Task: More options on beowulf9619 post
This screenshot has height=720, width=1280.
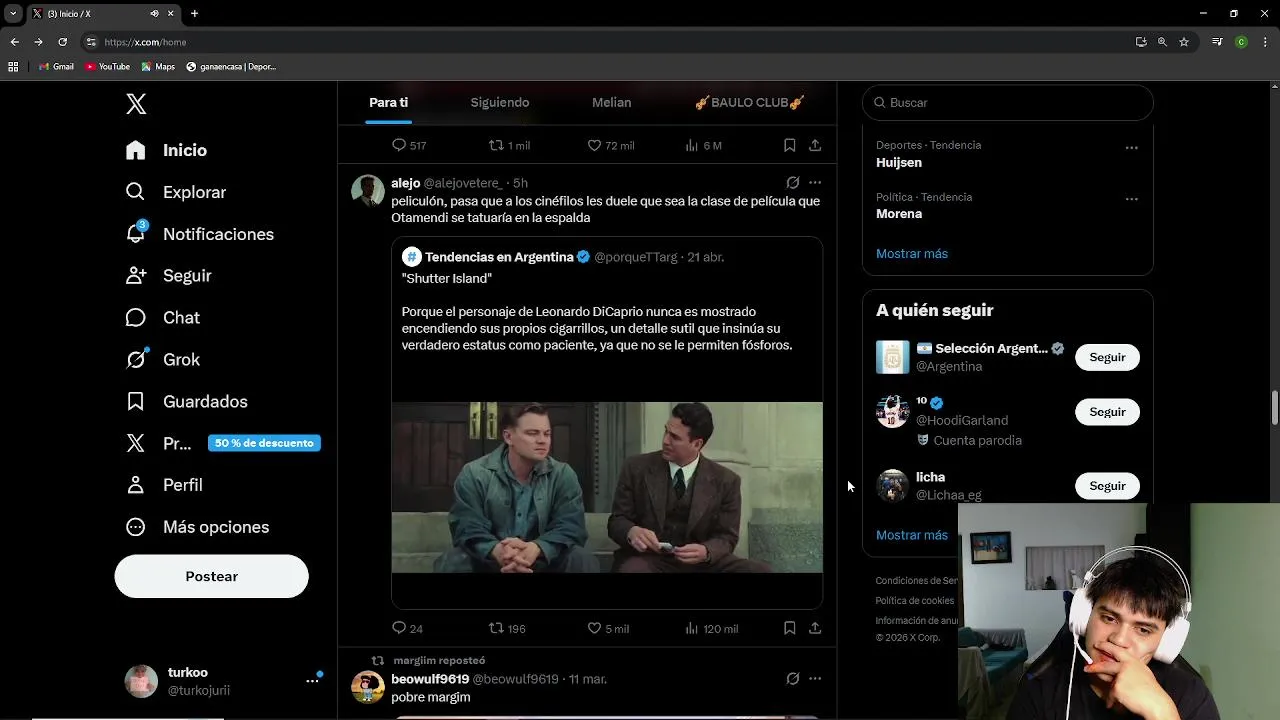Action: click(815, 679)
